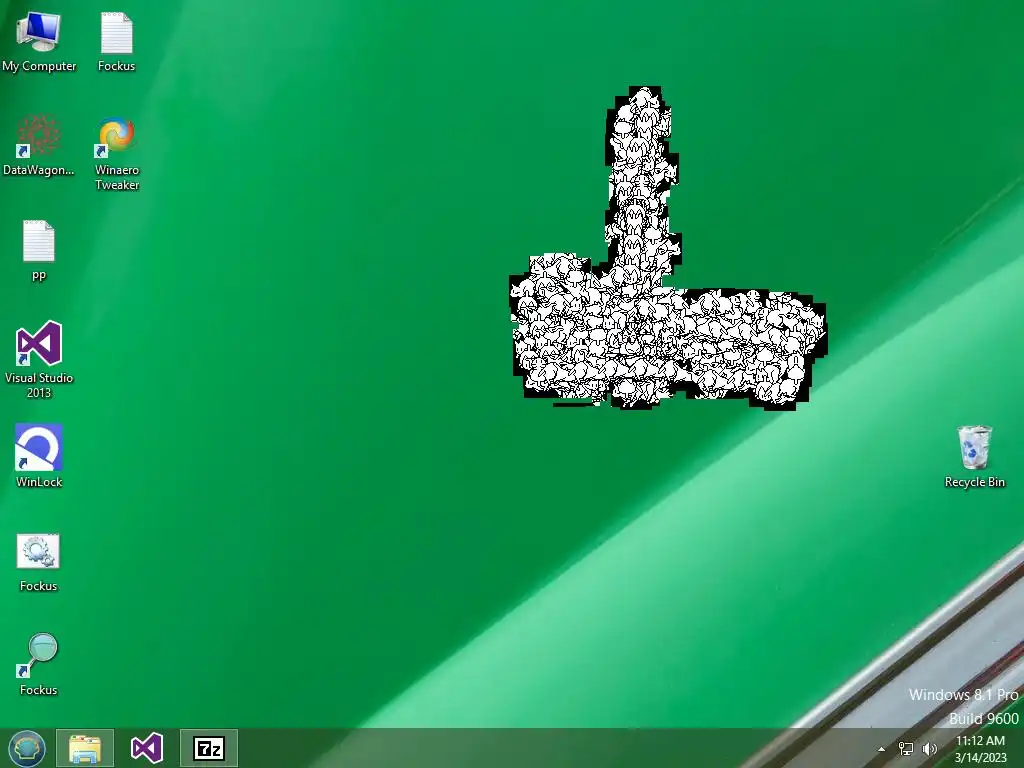Switch to the 7z taskbar button
This screenshot has width=1024, height=768.
[209, 748]
